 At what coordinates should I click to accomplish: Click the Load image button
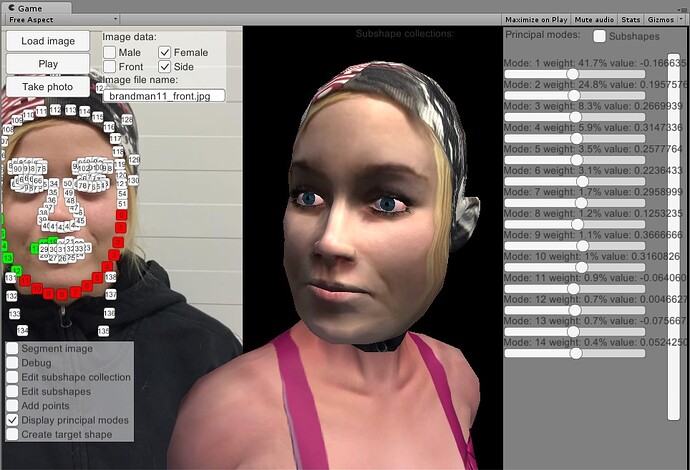(x=48, y=41)
